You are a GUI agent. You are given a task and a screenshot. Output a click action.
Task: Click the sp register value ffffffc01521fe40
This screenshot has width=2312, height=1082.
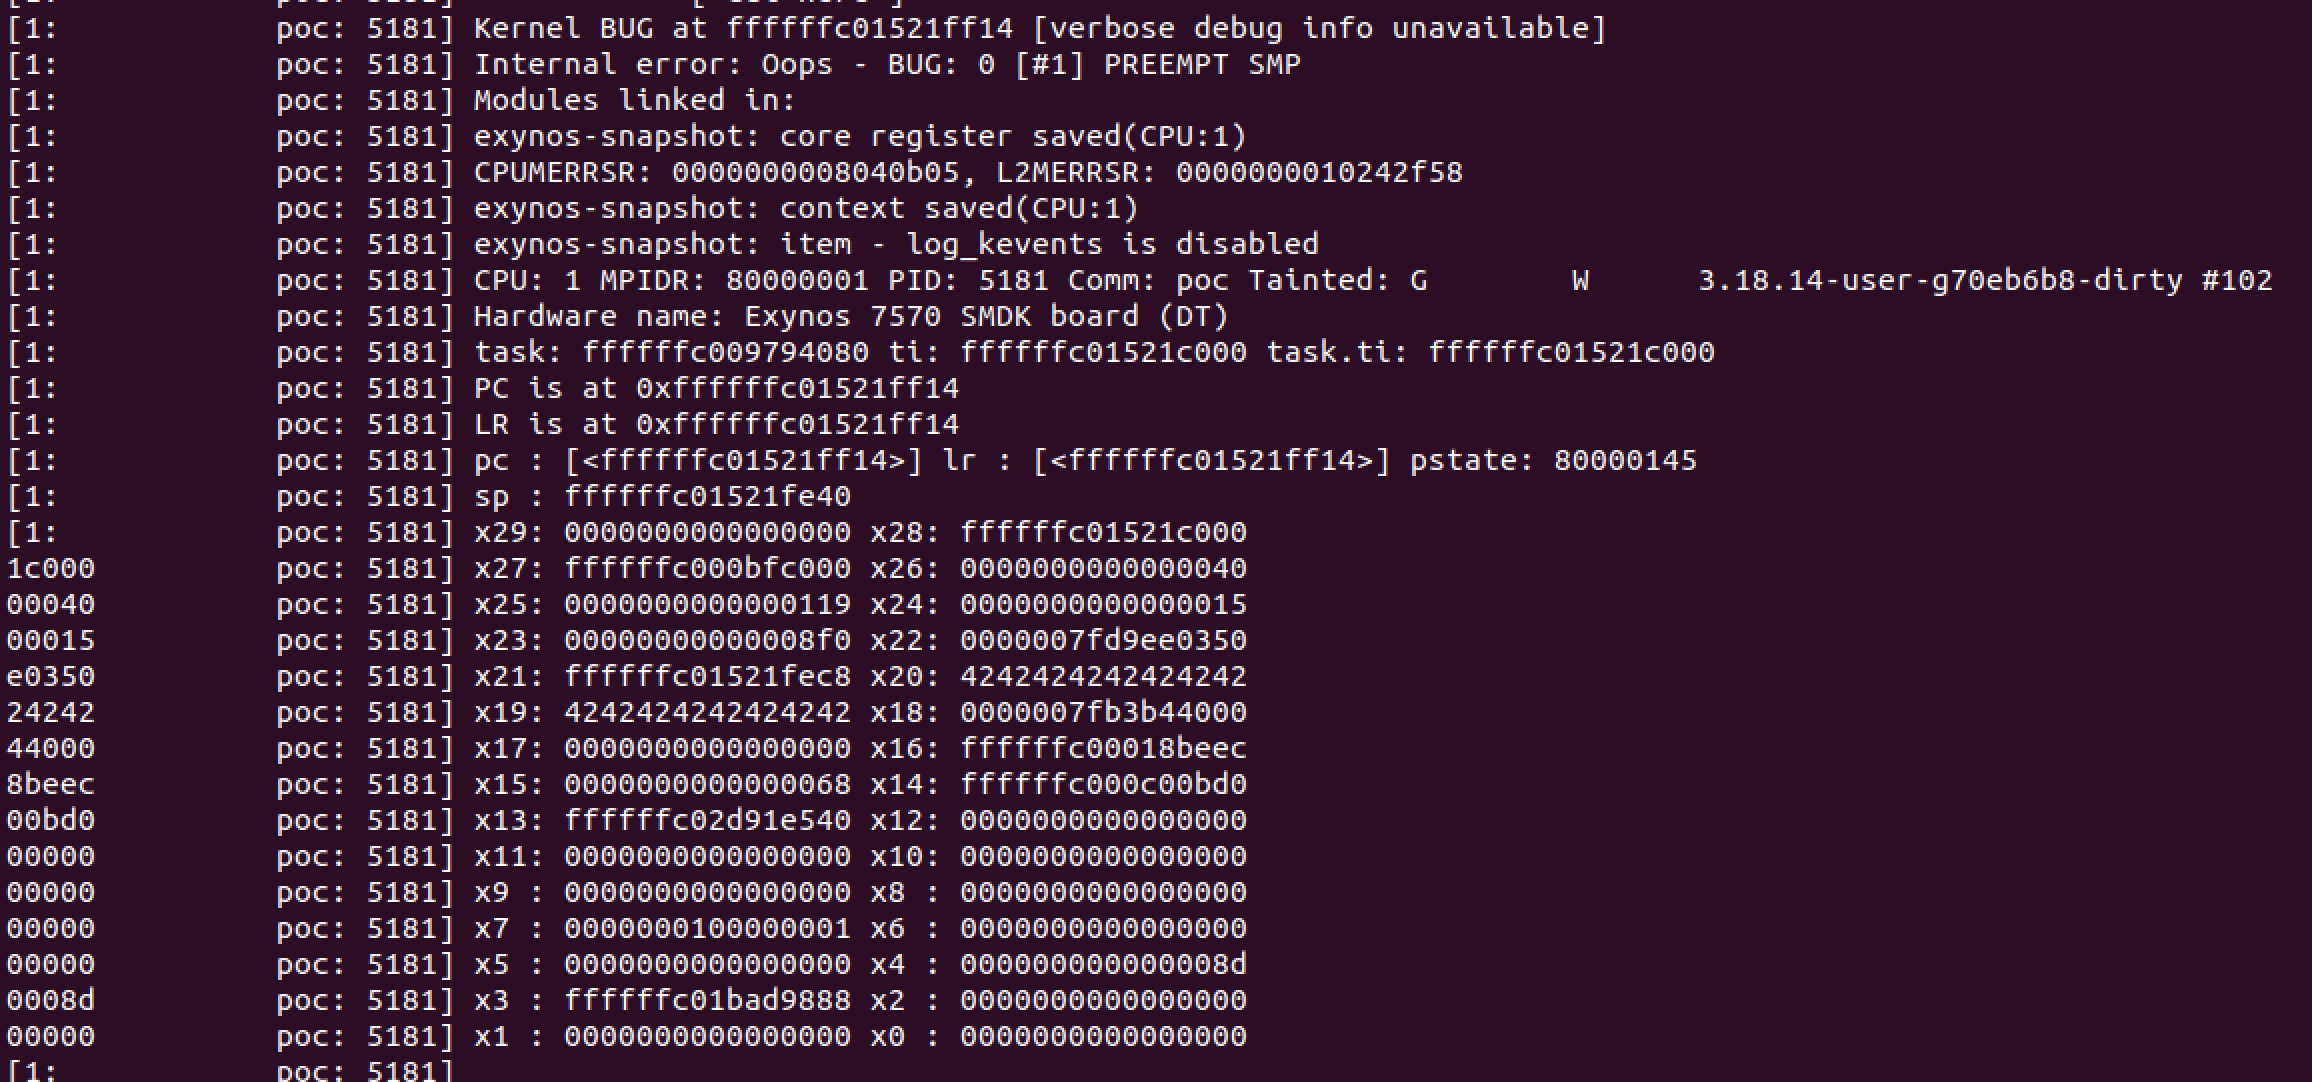tap(707, 496)
